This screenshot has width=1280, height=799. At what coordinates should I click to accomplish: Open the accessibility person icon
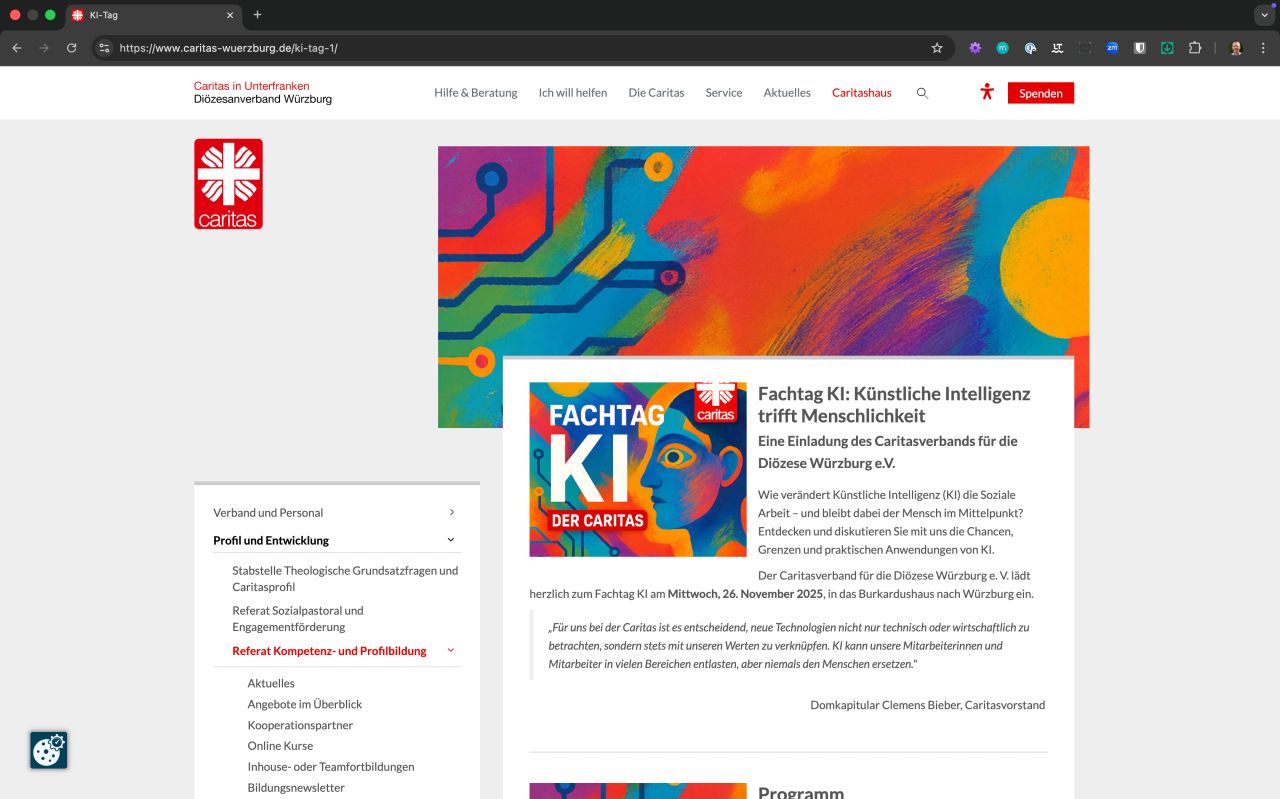click(987, 92)
